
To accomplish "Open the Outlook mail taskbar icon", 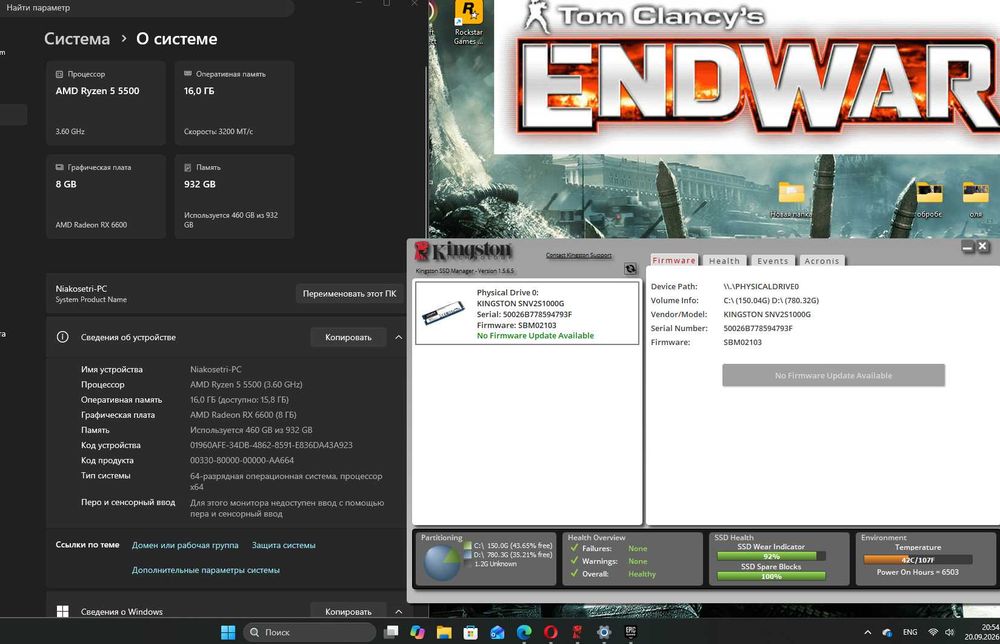I will pos(497,632).
